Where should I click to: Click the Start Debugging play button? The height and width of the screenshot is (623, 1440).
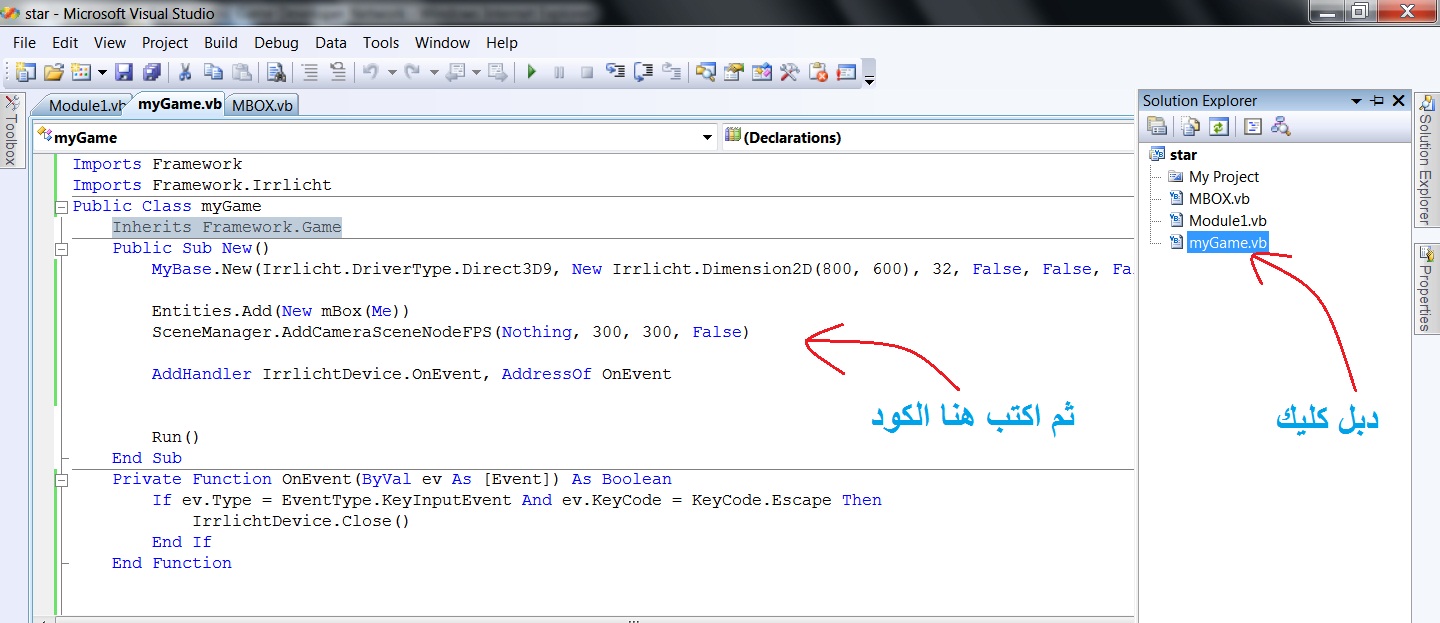[532, 72]
